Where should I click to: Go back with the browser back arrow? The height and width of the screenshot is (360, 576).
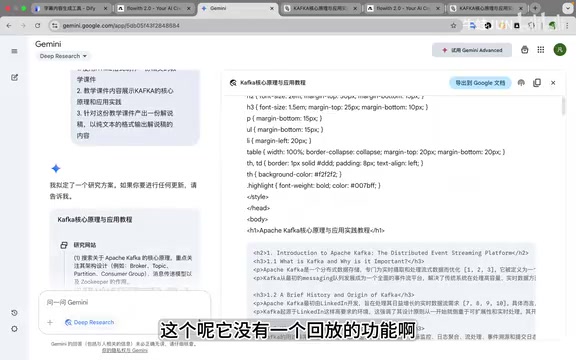pos(9,25)
